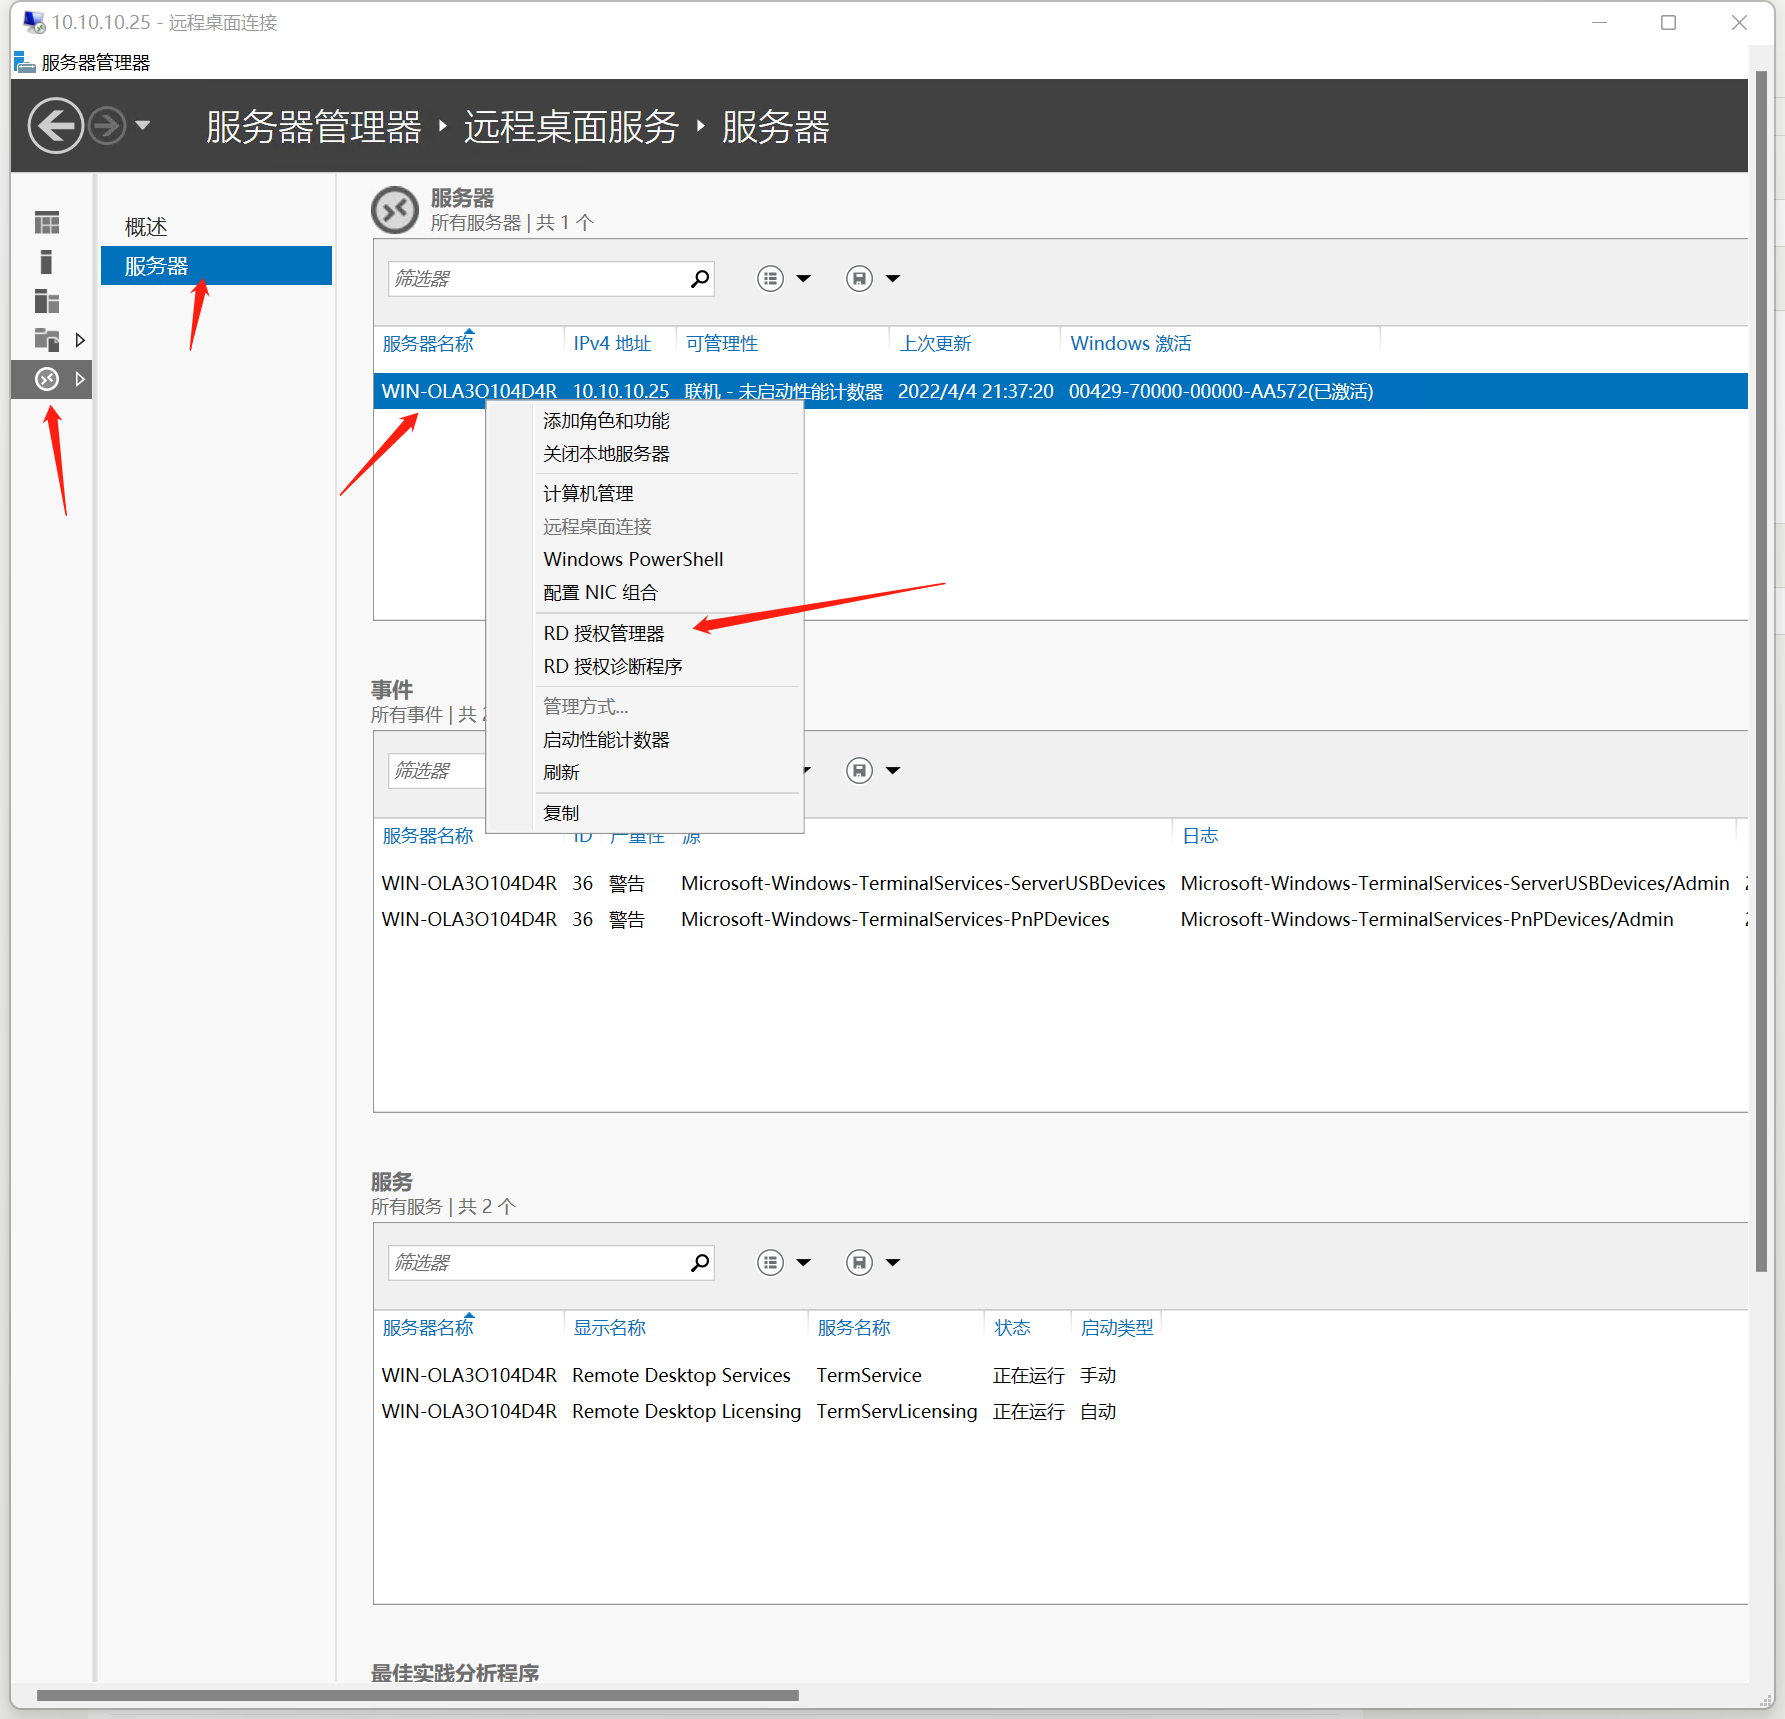Viewport: 1785px width, 1719px height.
Task: Select the WIN-OLA3O104D4R server row
Action: 1060,391
